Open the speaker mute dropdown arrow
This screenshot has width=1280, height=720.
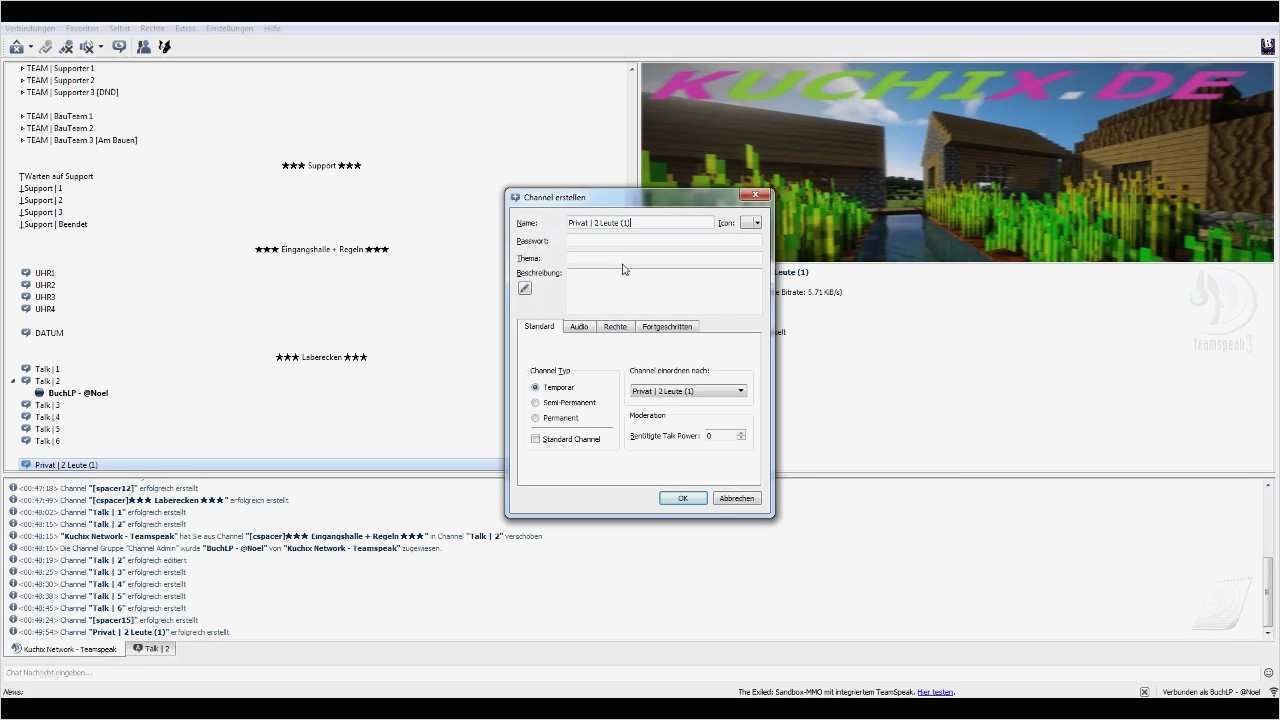coord(101,47)
